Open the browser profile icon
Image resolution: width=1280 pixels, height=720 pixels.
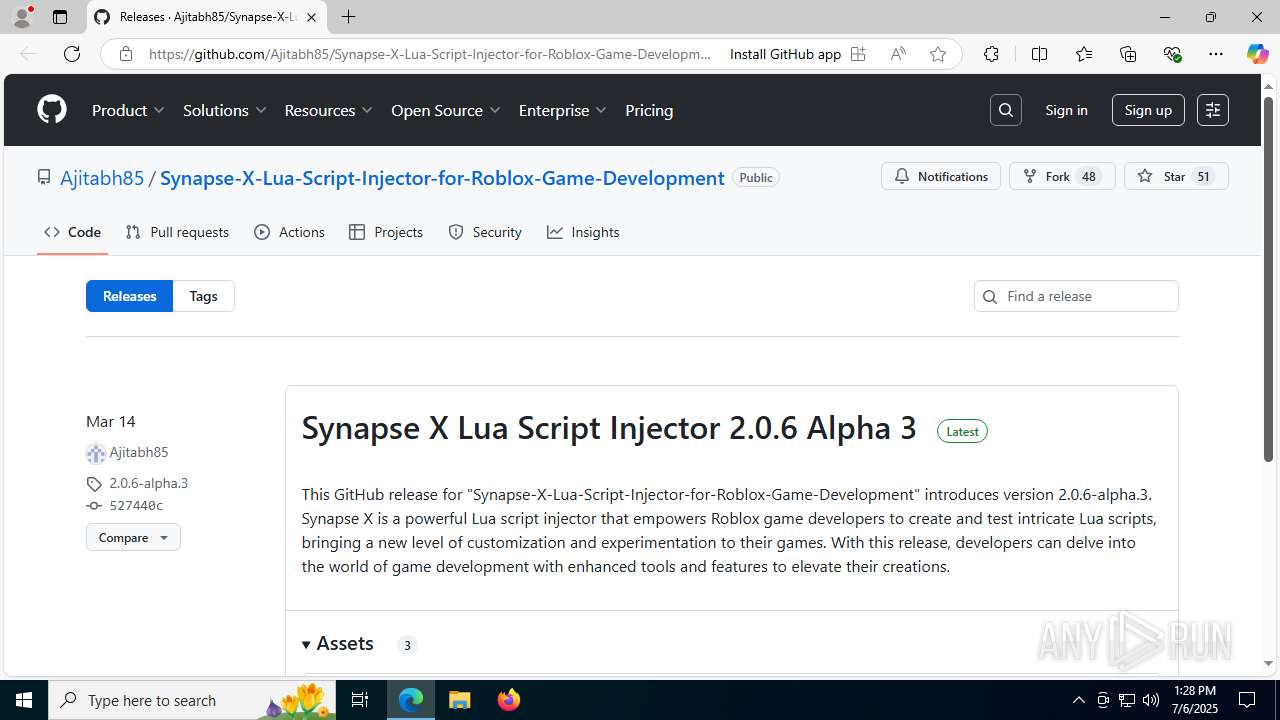click(x=22, y=17)
